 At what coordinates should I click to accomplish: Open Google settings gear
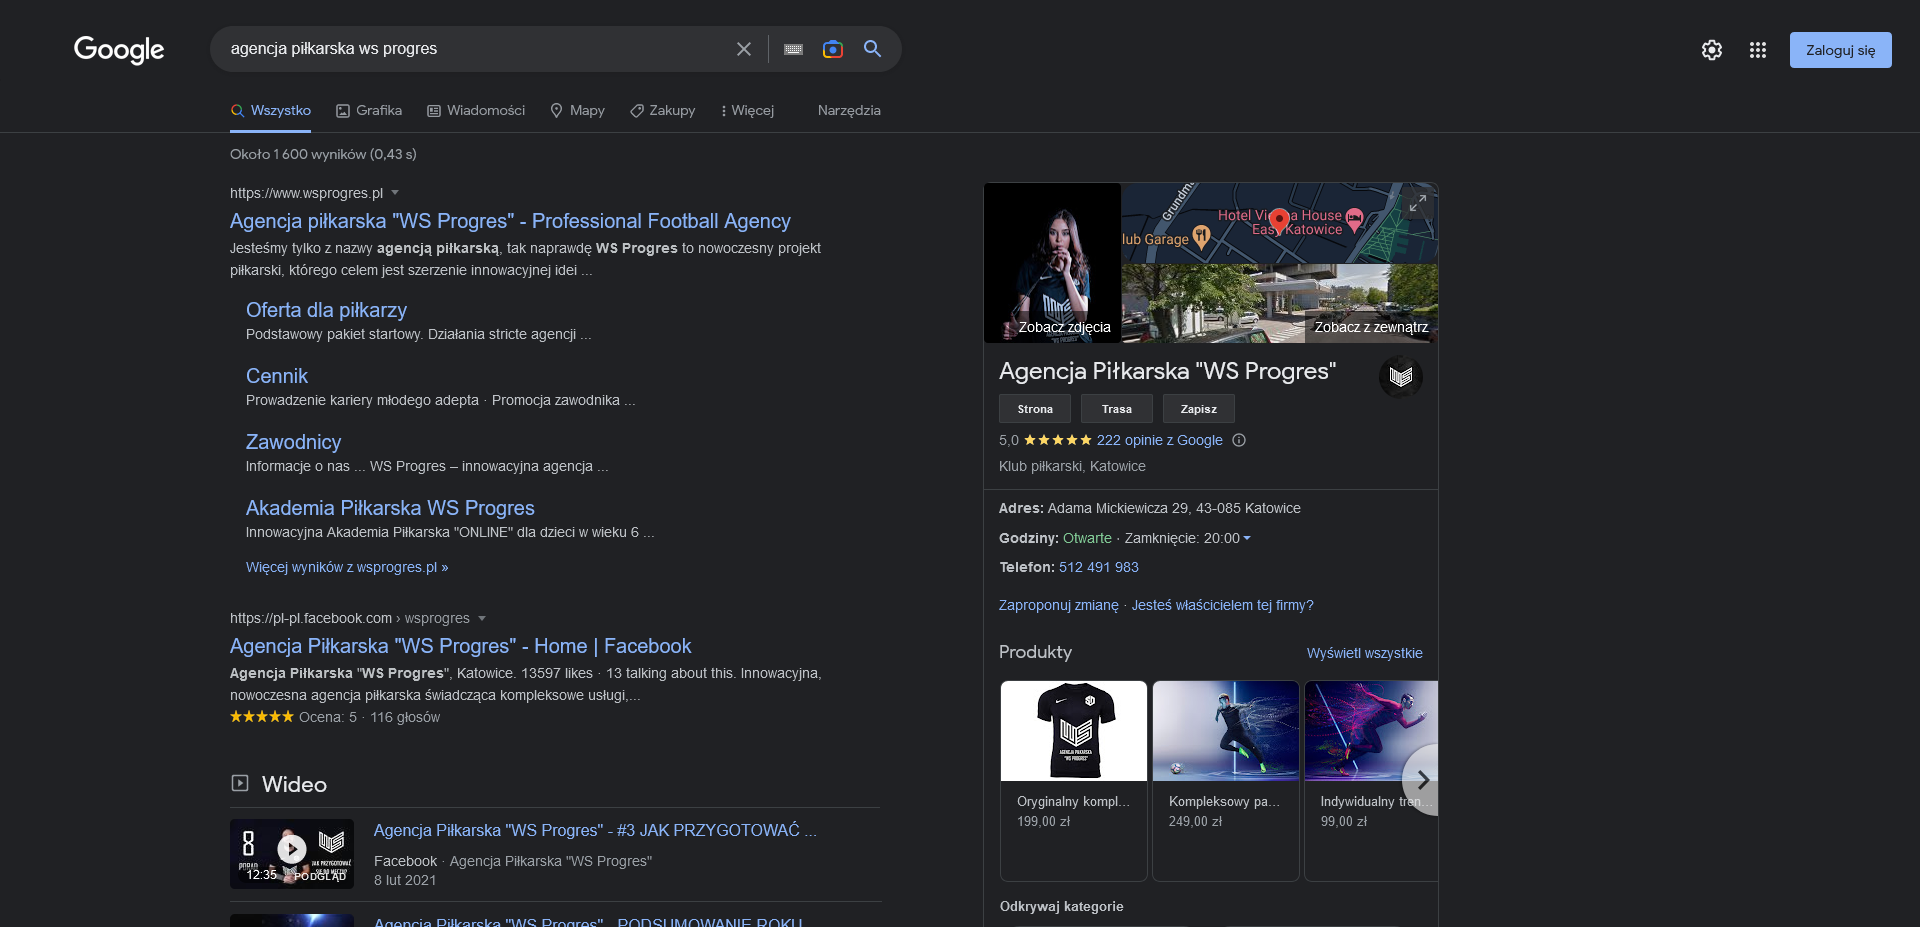click(1712, 50)
